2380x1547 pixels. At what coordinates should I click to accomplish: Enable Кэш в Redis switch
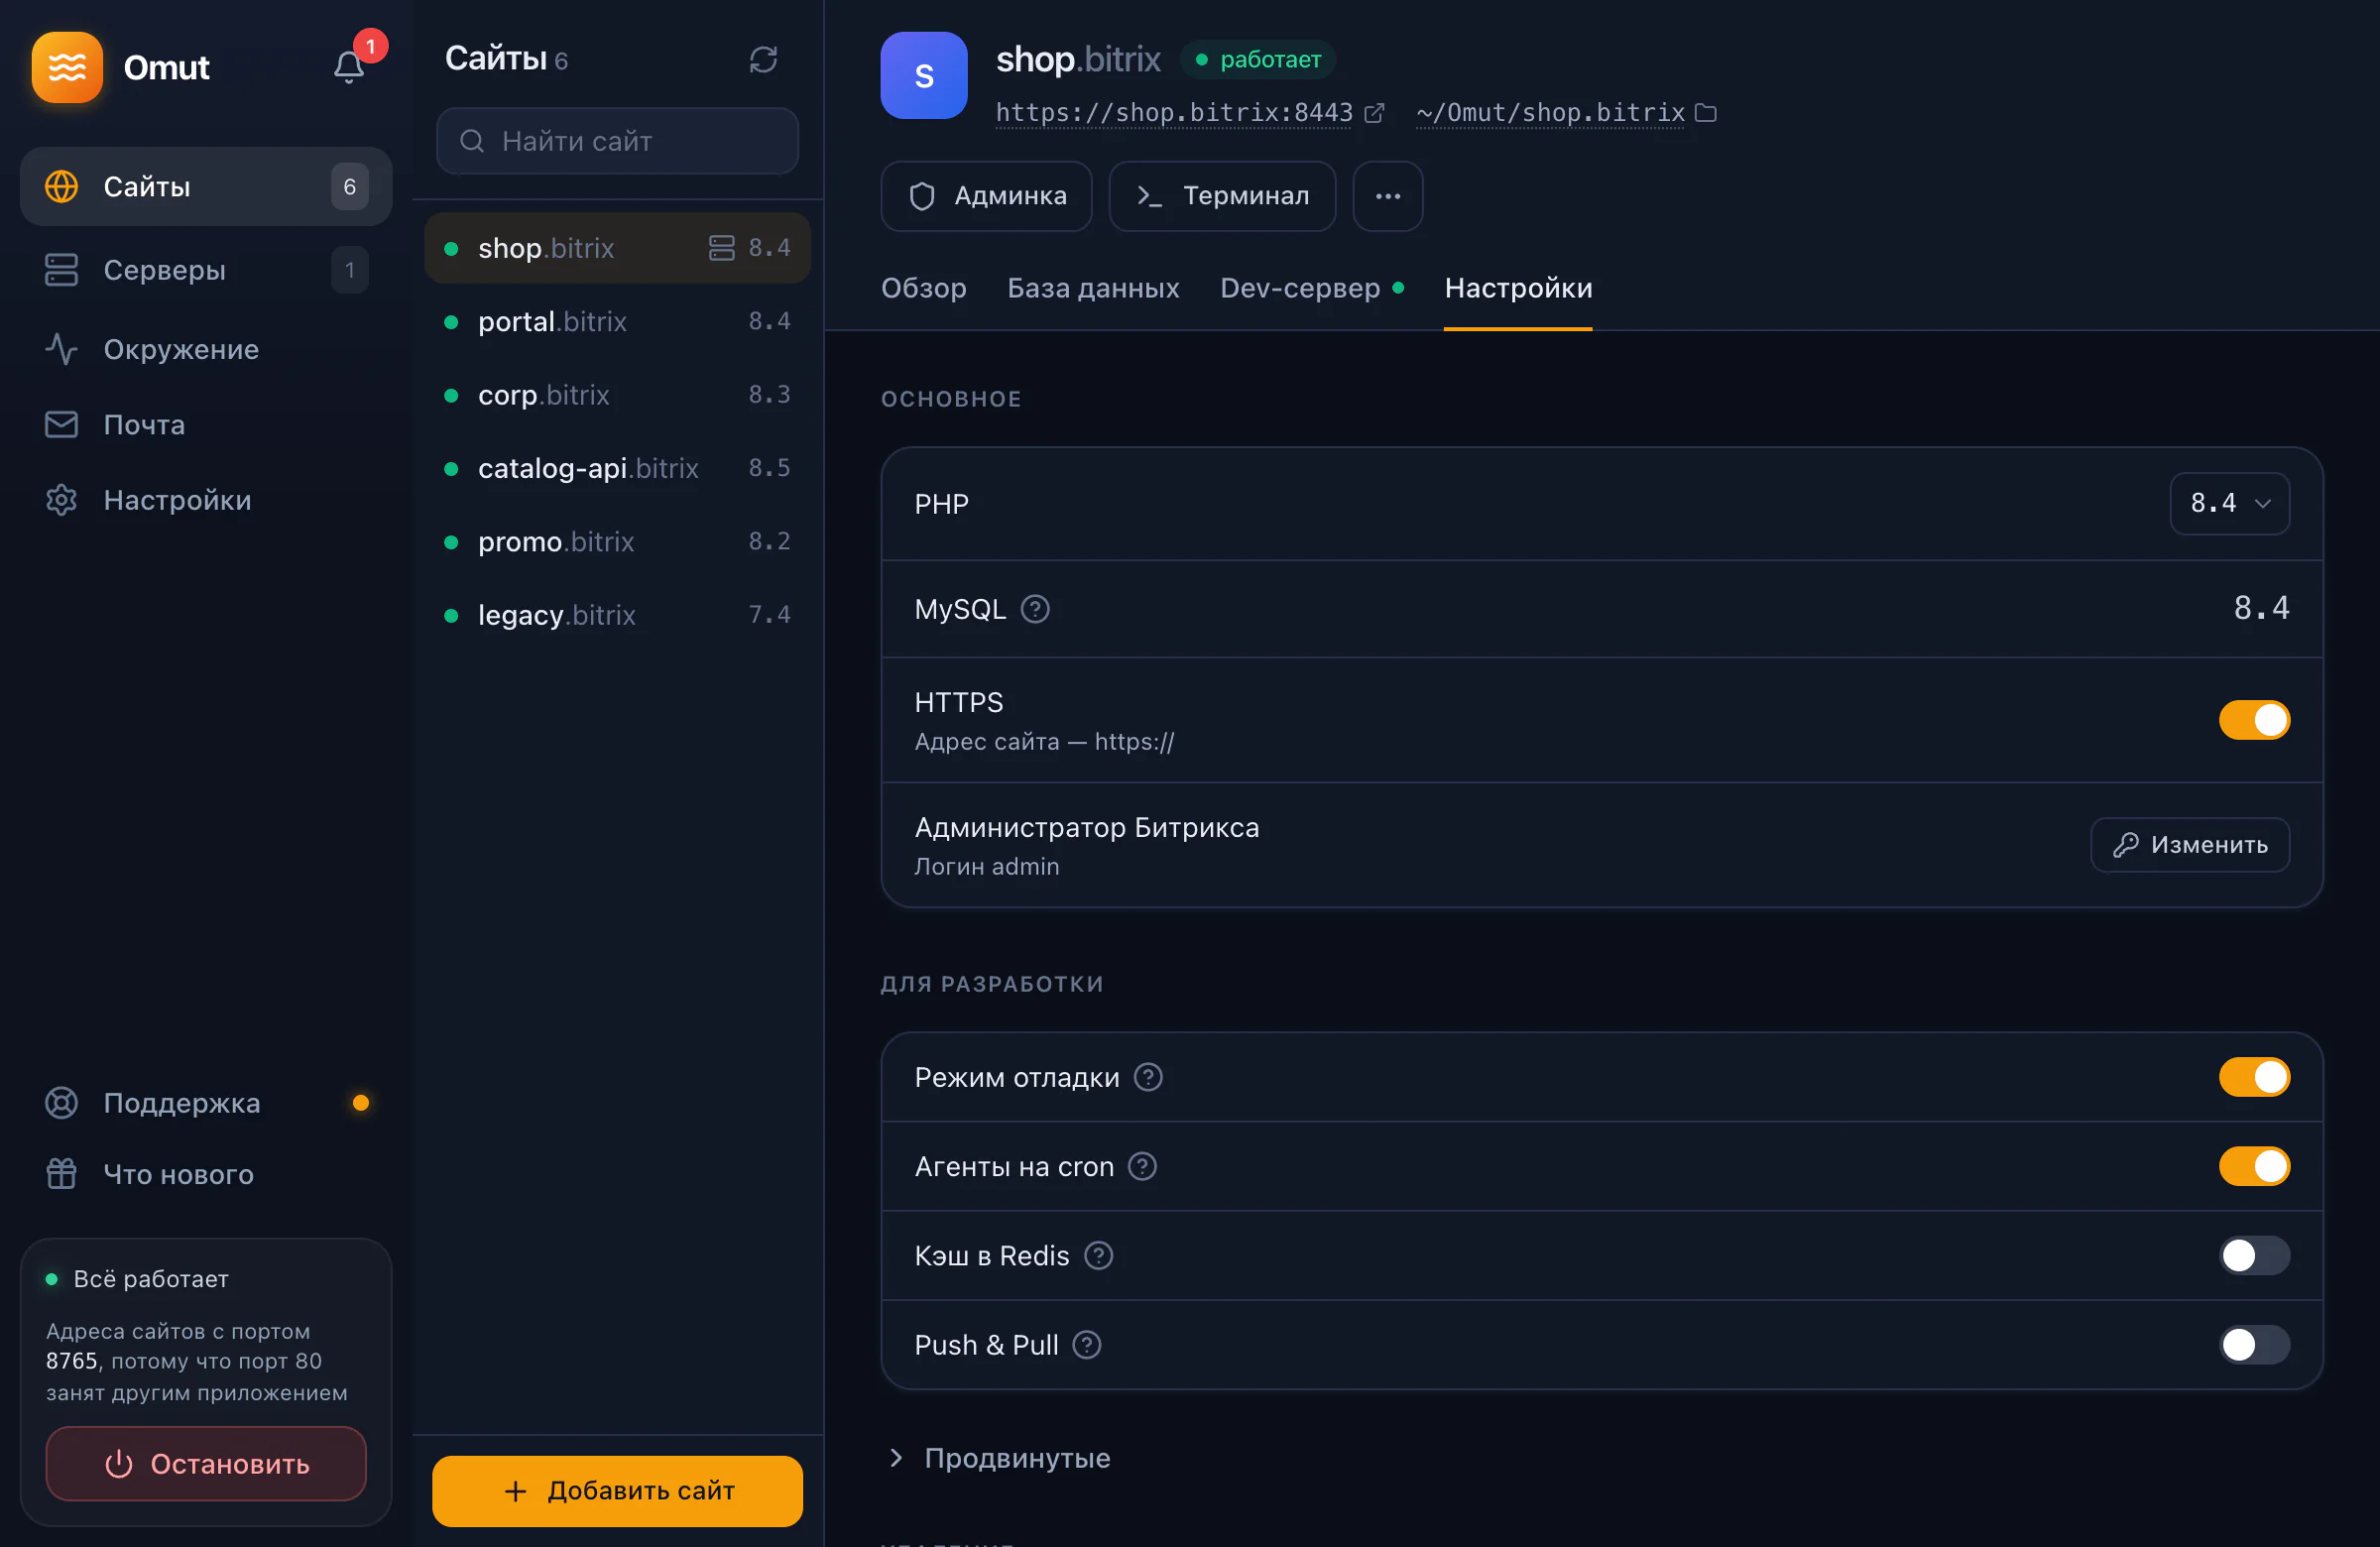point(2253,1255)
